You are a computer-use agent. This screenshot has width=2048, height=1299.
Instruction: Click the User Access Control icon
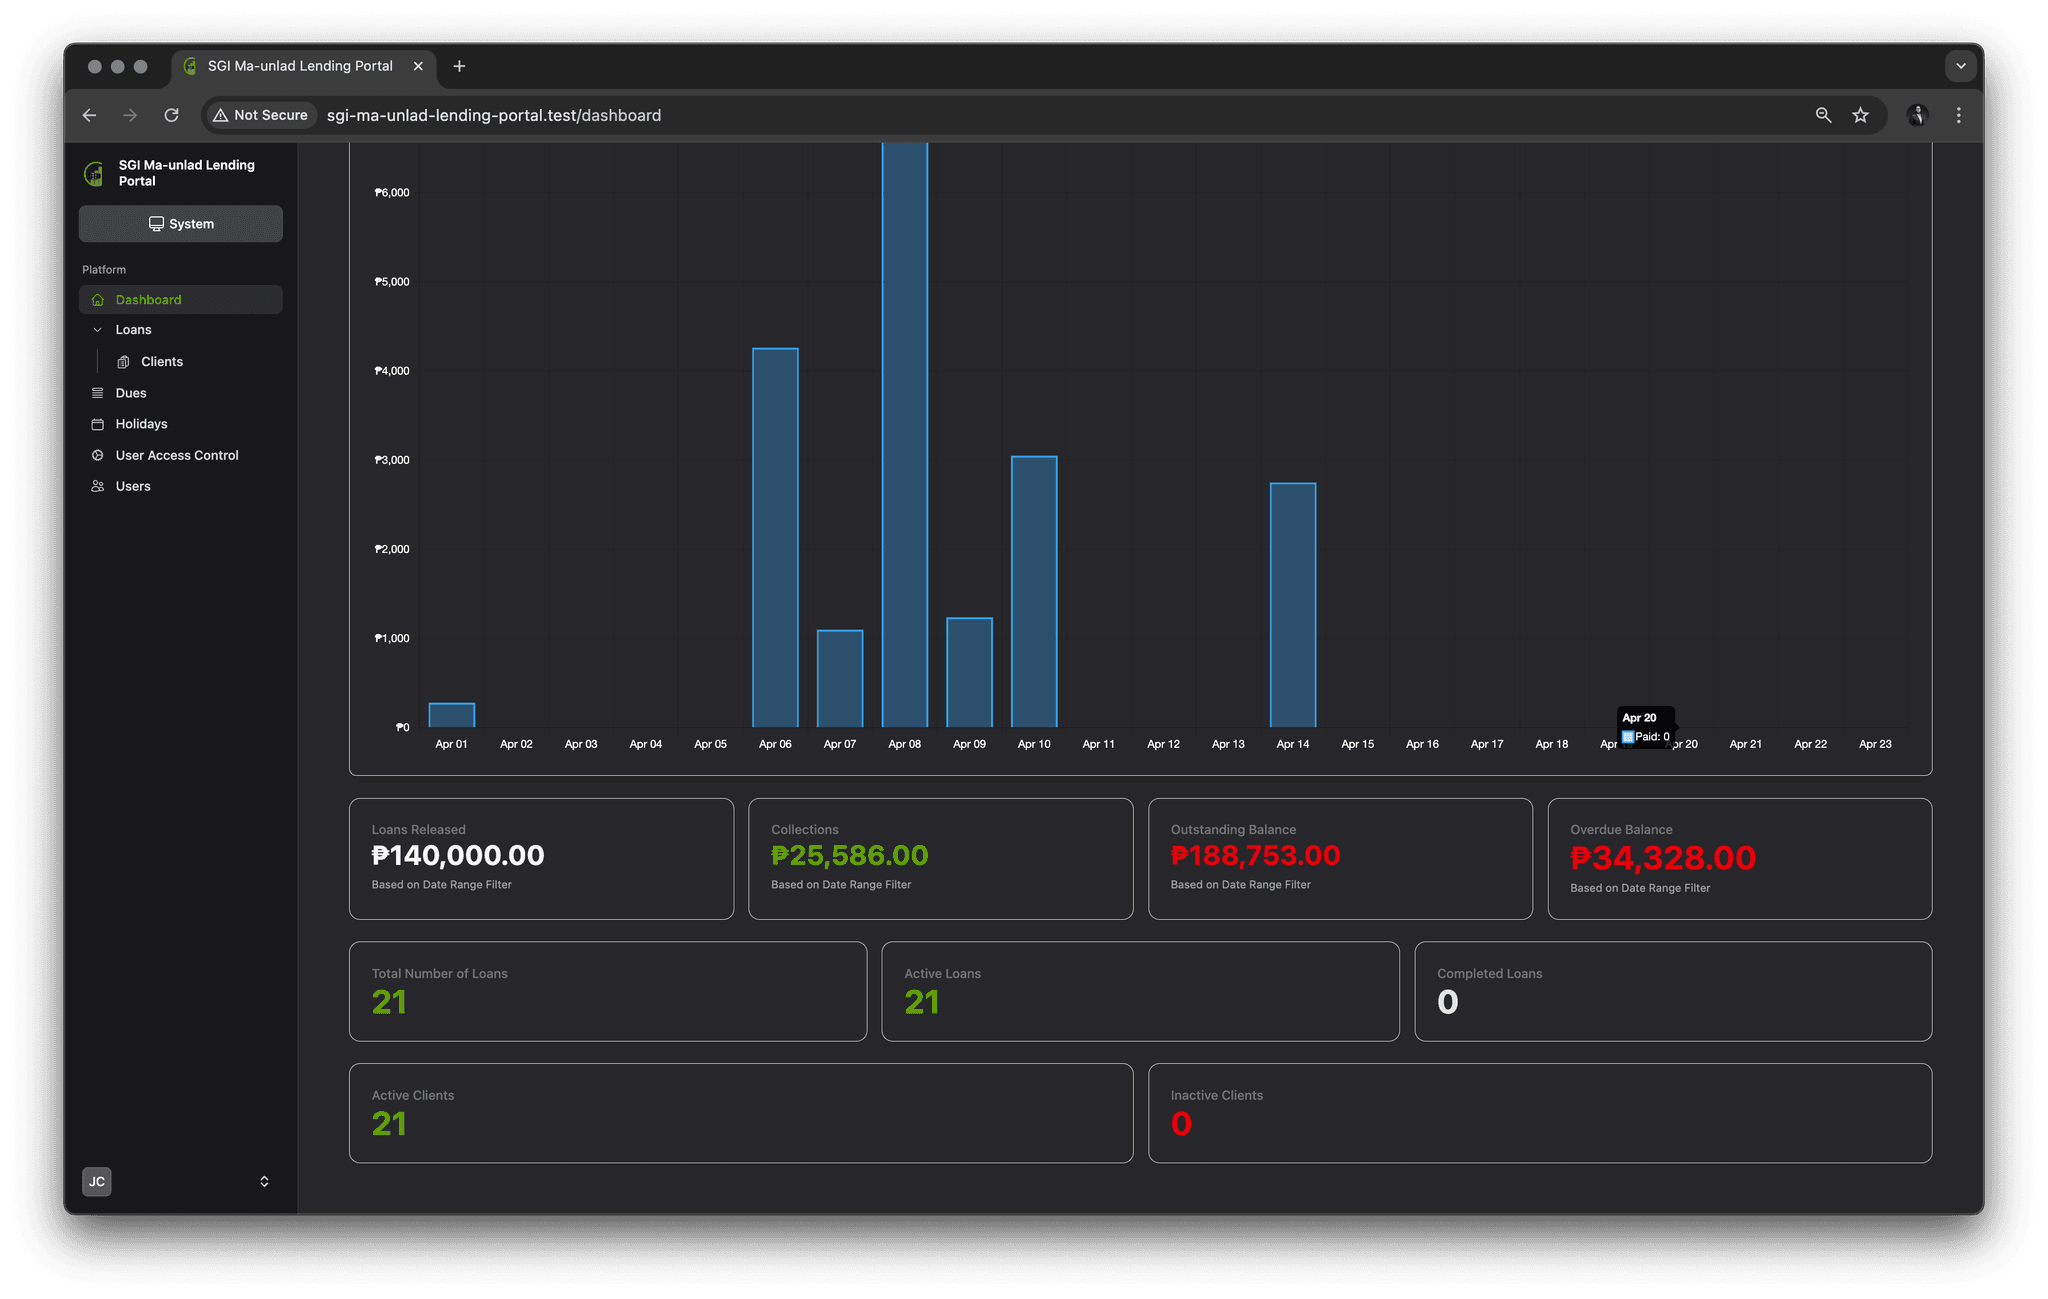(x=98, y=455)
